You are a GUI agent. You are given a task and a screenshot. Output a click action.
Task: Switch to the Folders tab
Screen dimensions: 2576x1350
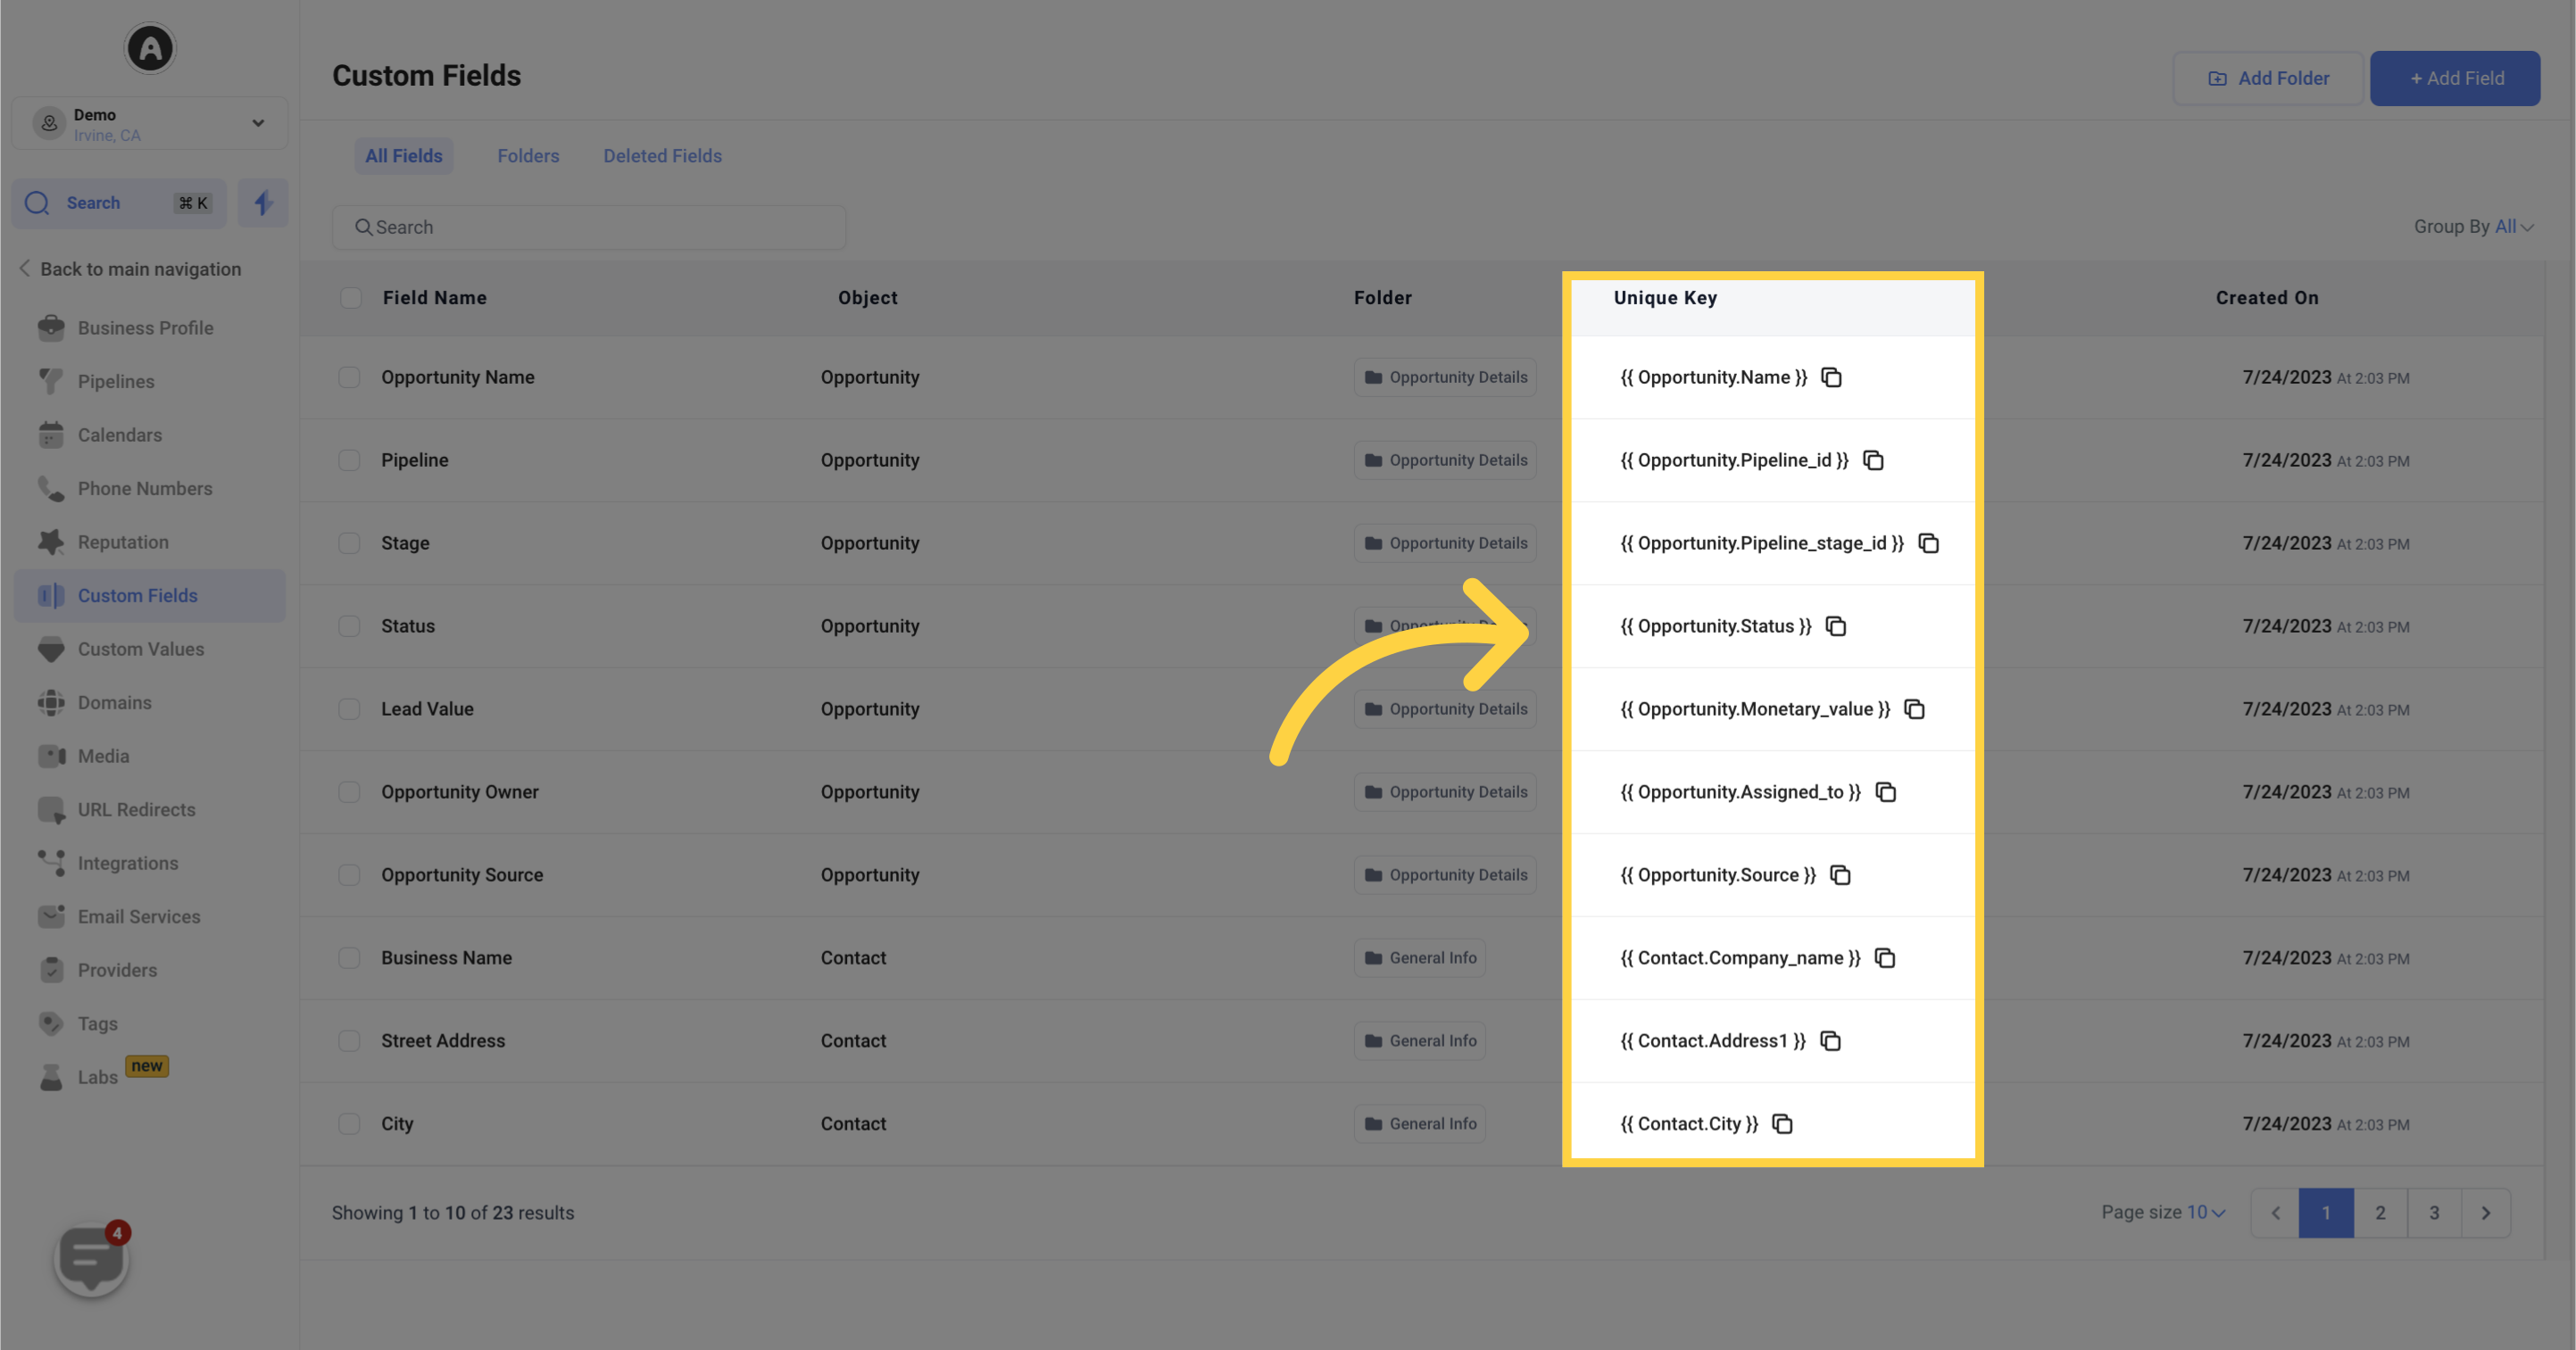pos(528,156)
